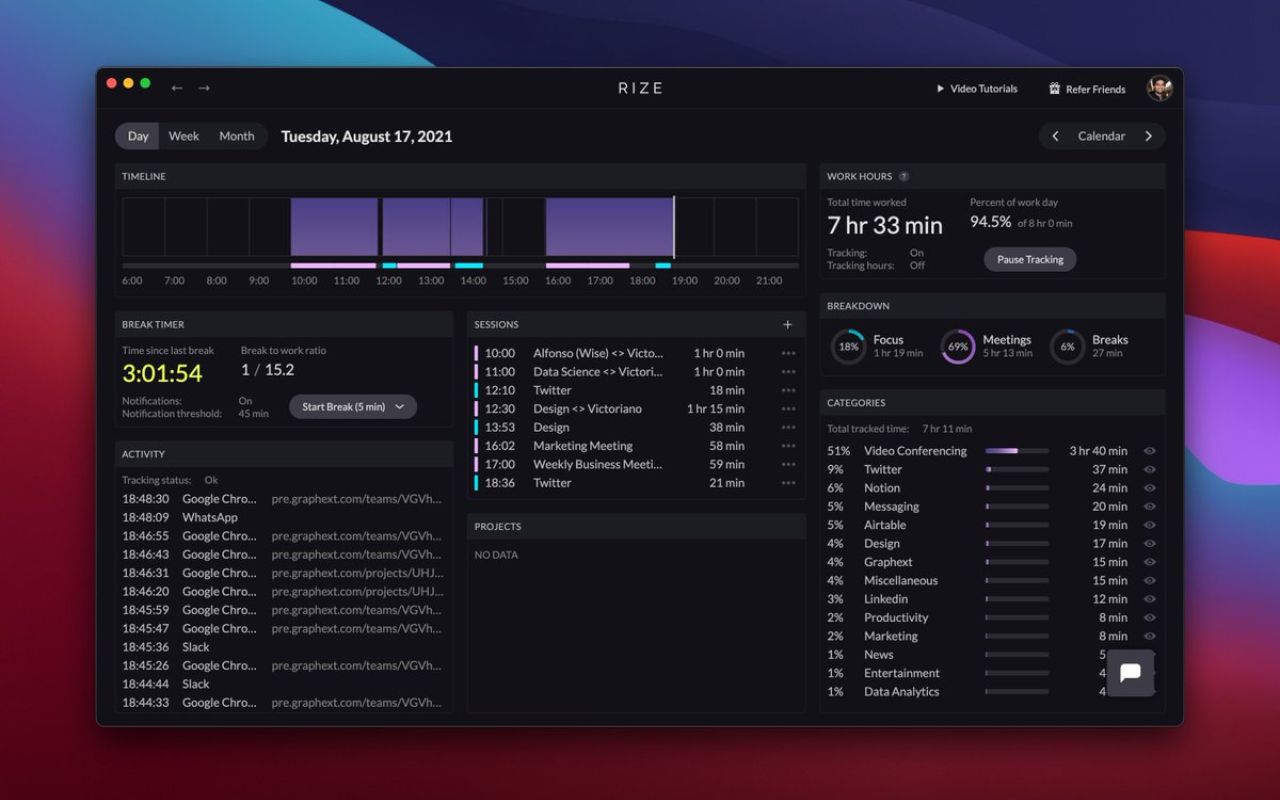Select the 12:10 Twitter session row
1280x800 pixels.
point(636,390)
